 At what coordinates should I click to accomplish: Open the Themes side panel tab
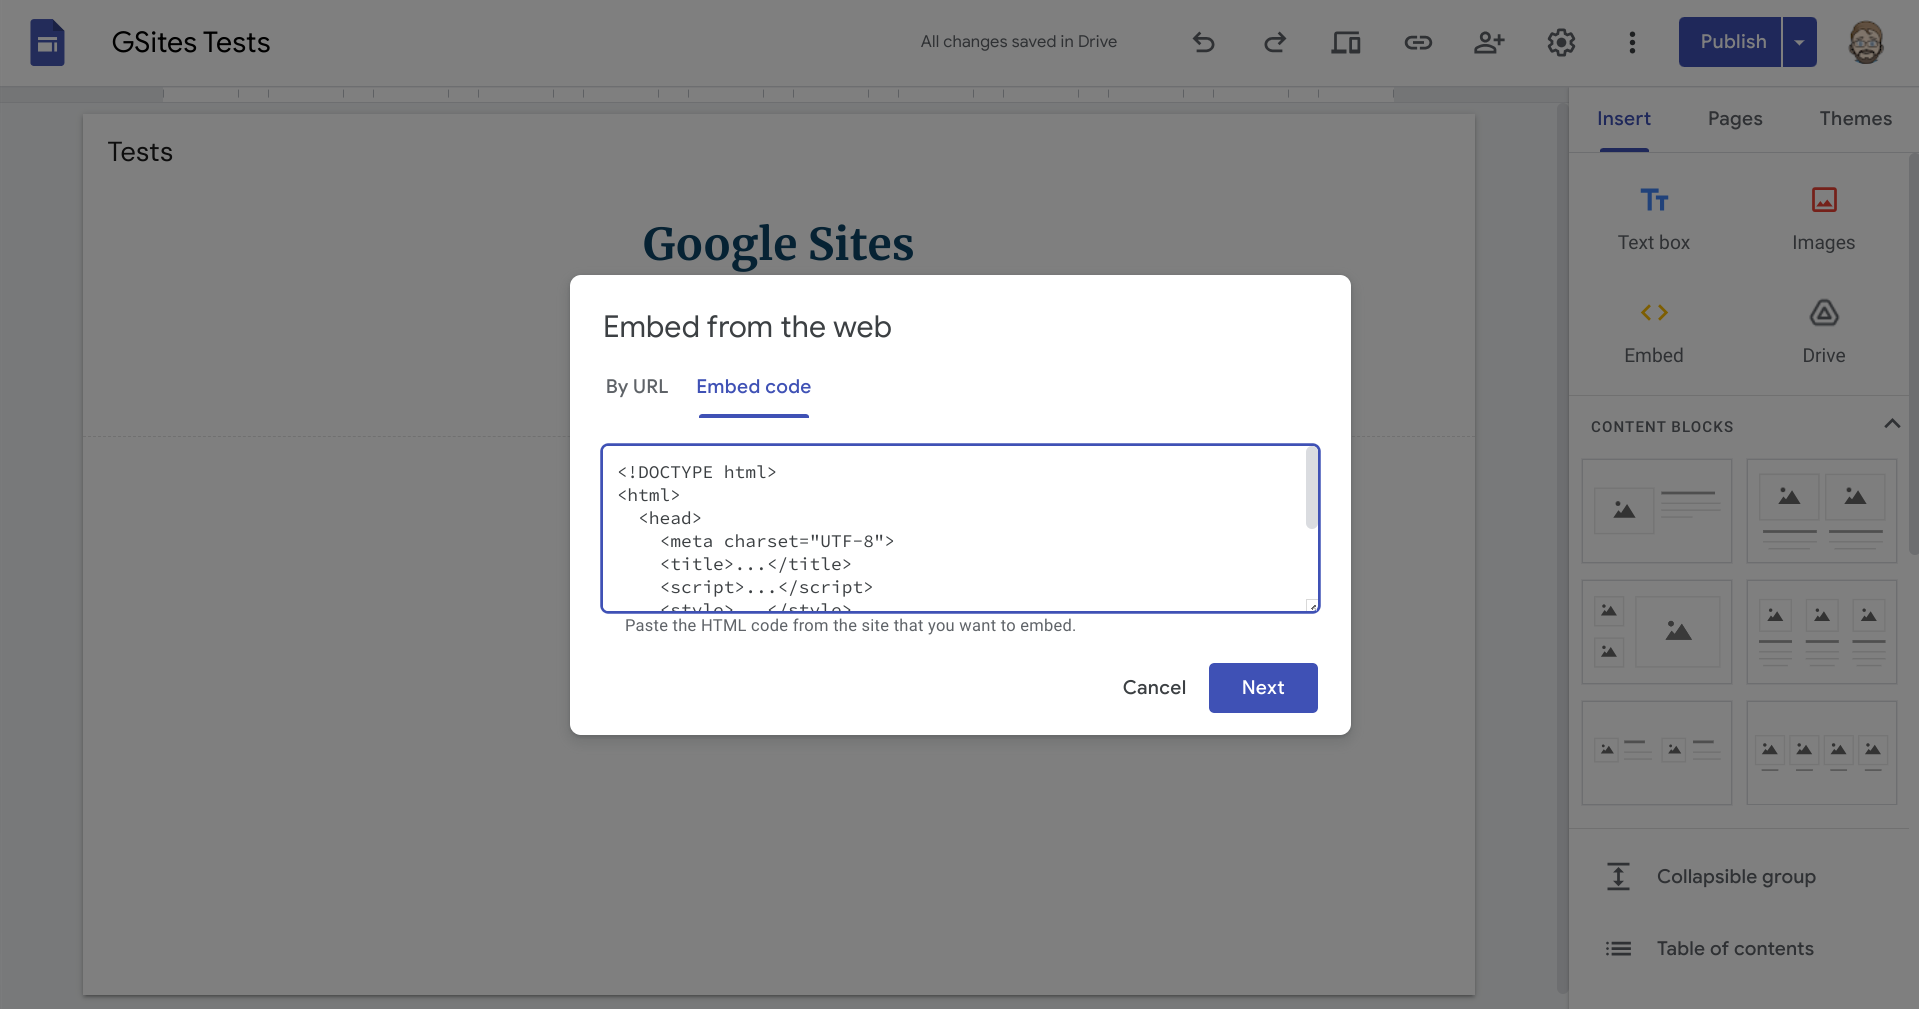1855,119
